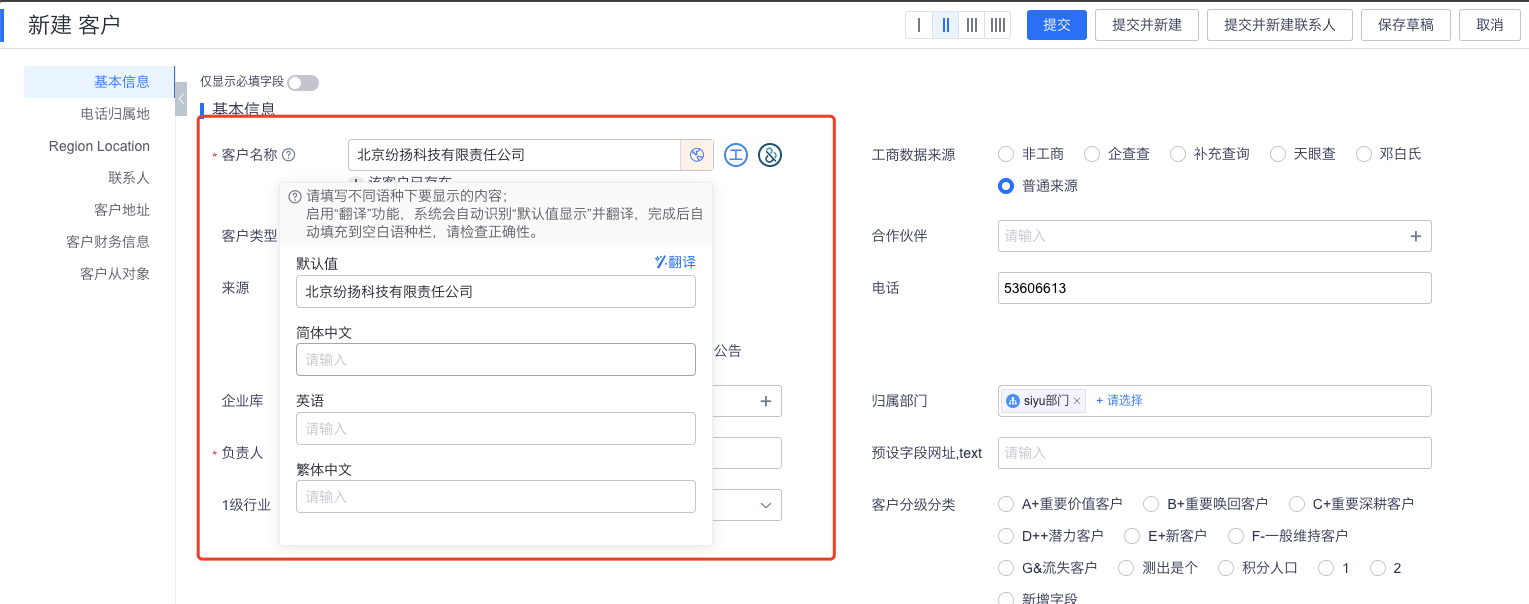The width and height of the screenshot is (1529, 604).
Task: Select the 天眼查 data source
Action: pyautogui.click(x=1278, y=154)
